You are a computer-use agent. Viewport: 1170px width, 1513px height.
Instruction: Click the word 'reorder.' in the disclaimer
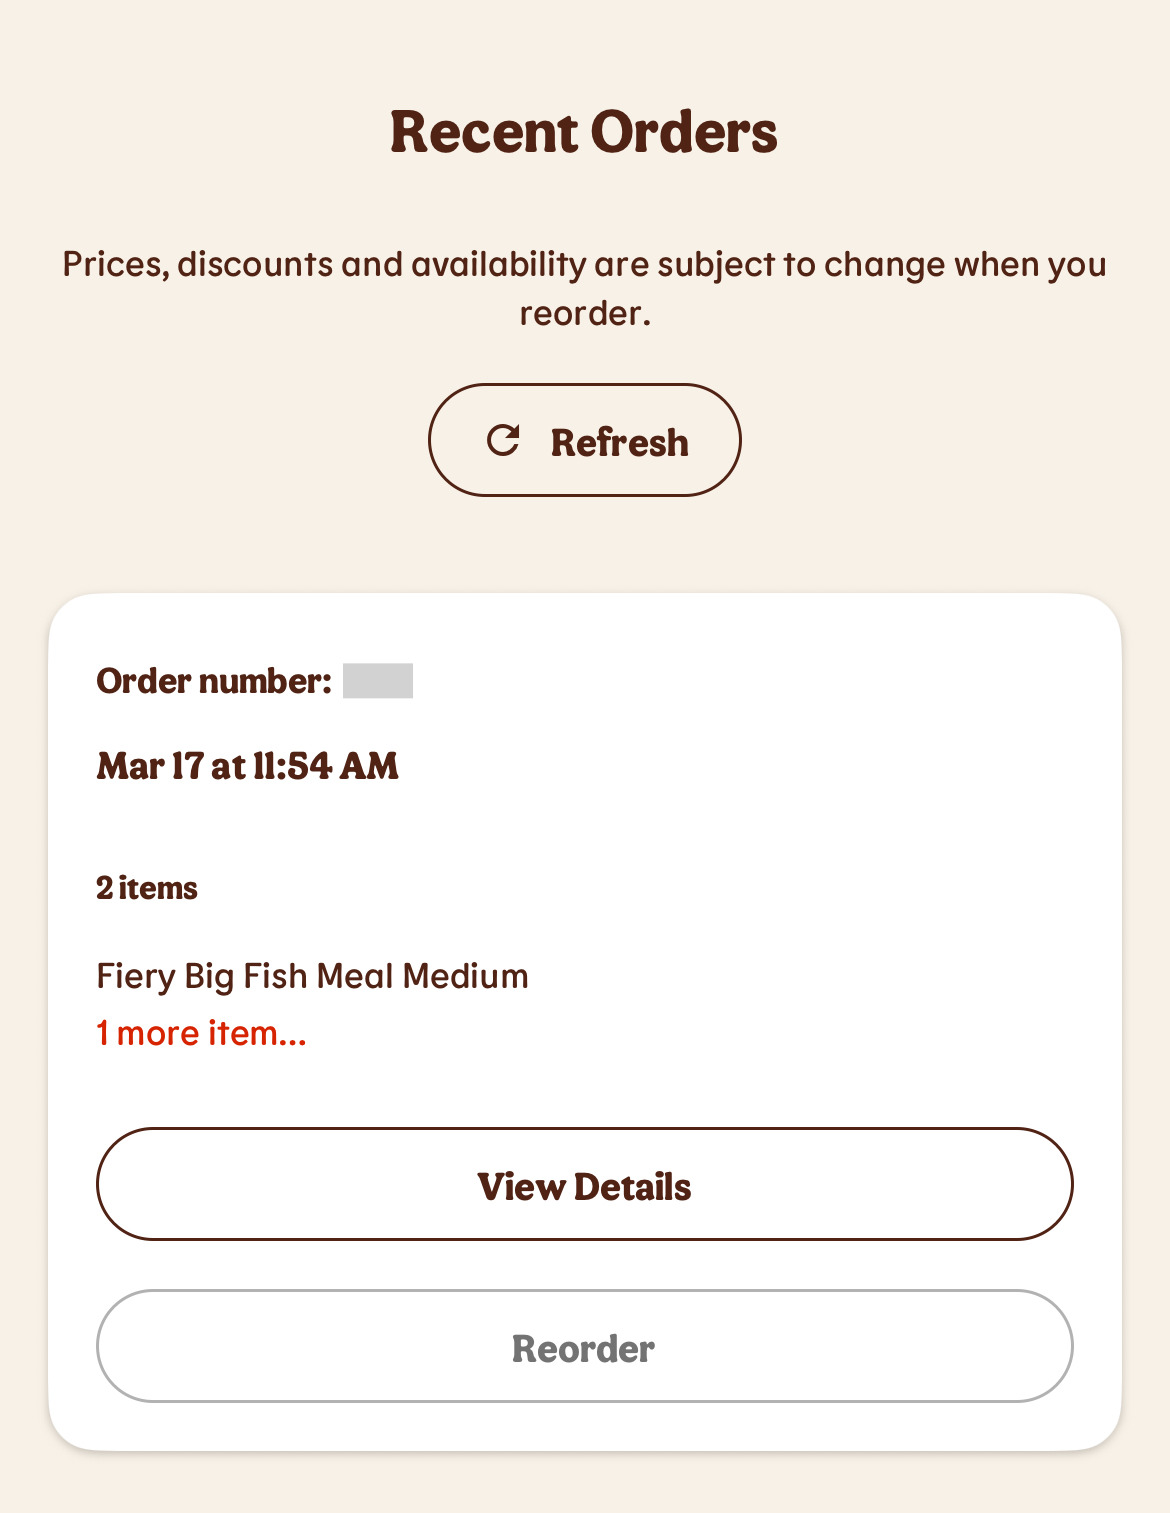[x=585, y=313]
